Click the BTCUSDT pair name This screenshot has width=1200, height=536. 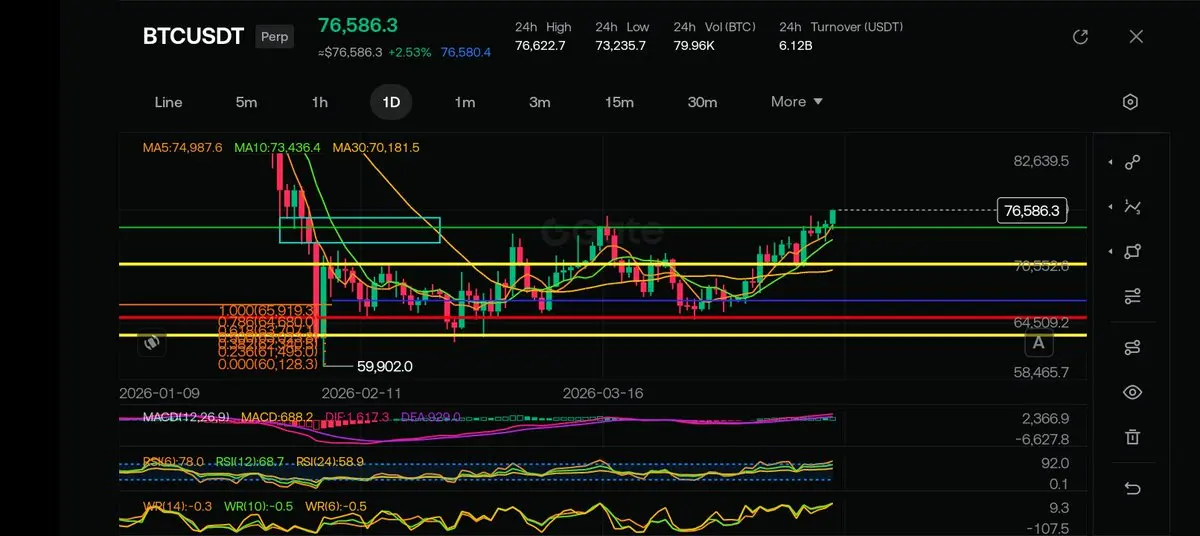pyautogui.click(x=193, y=37)
